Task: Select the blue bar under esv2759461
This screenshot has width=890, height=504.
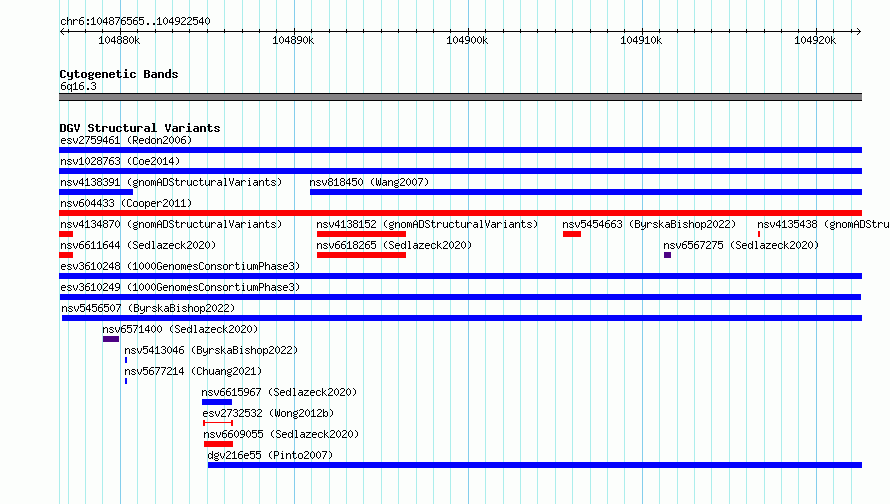Action: pos(460,150)
